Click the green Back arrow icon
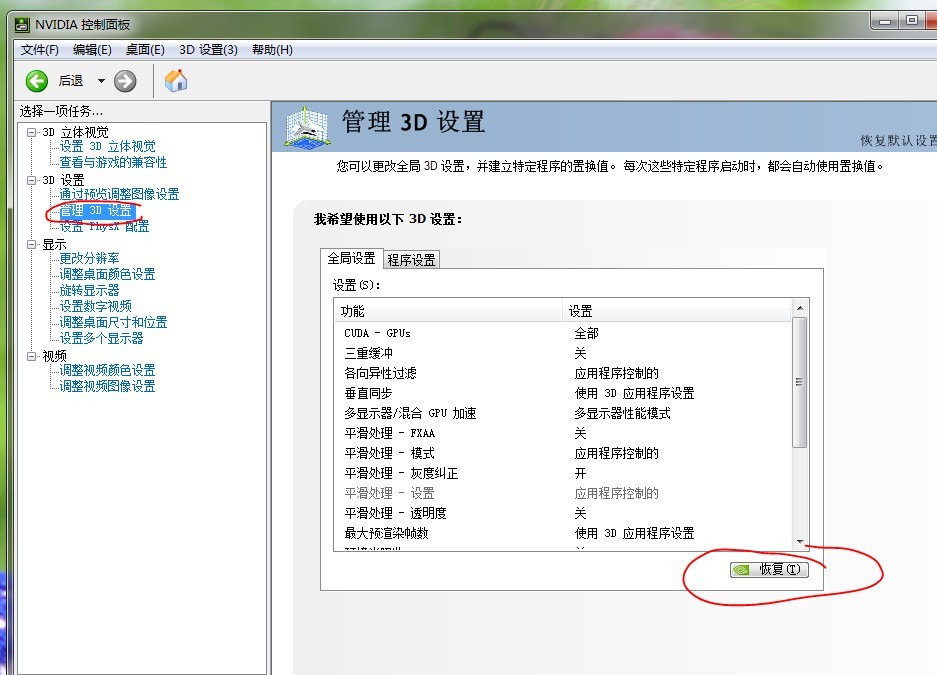The width and height of the screenshot is (937, 675). [x=36, y=81]
